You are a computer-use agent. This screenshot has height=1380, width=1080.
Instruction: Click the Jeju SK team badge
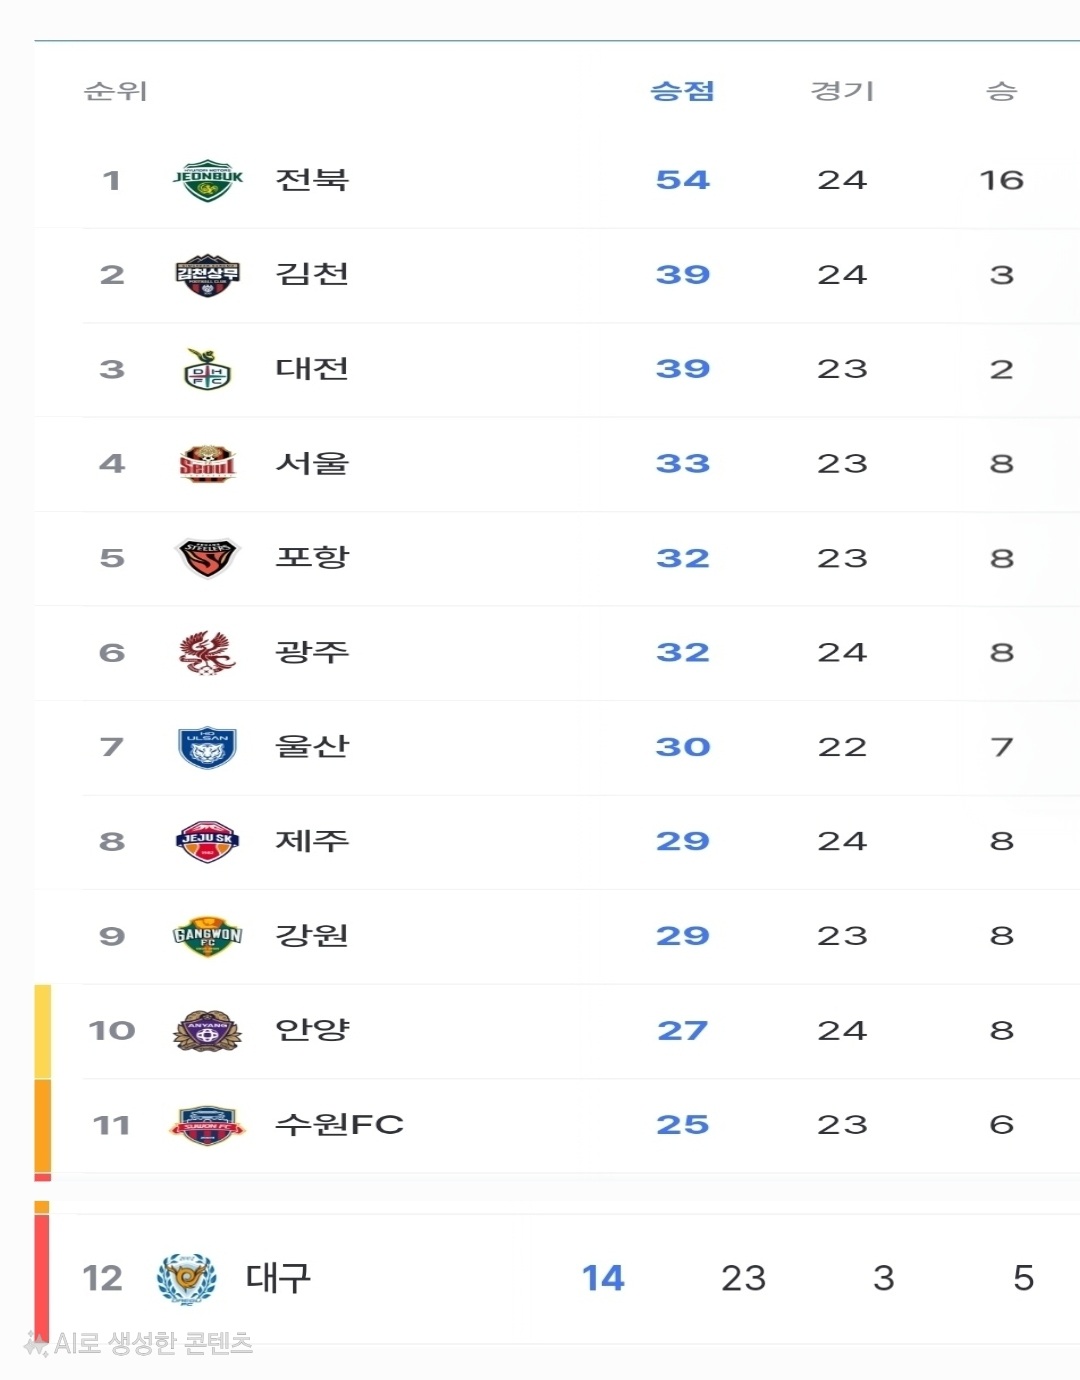[208, 841]
